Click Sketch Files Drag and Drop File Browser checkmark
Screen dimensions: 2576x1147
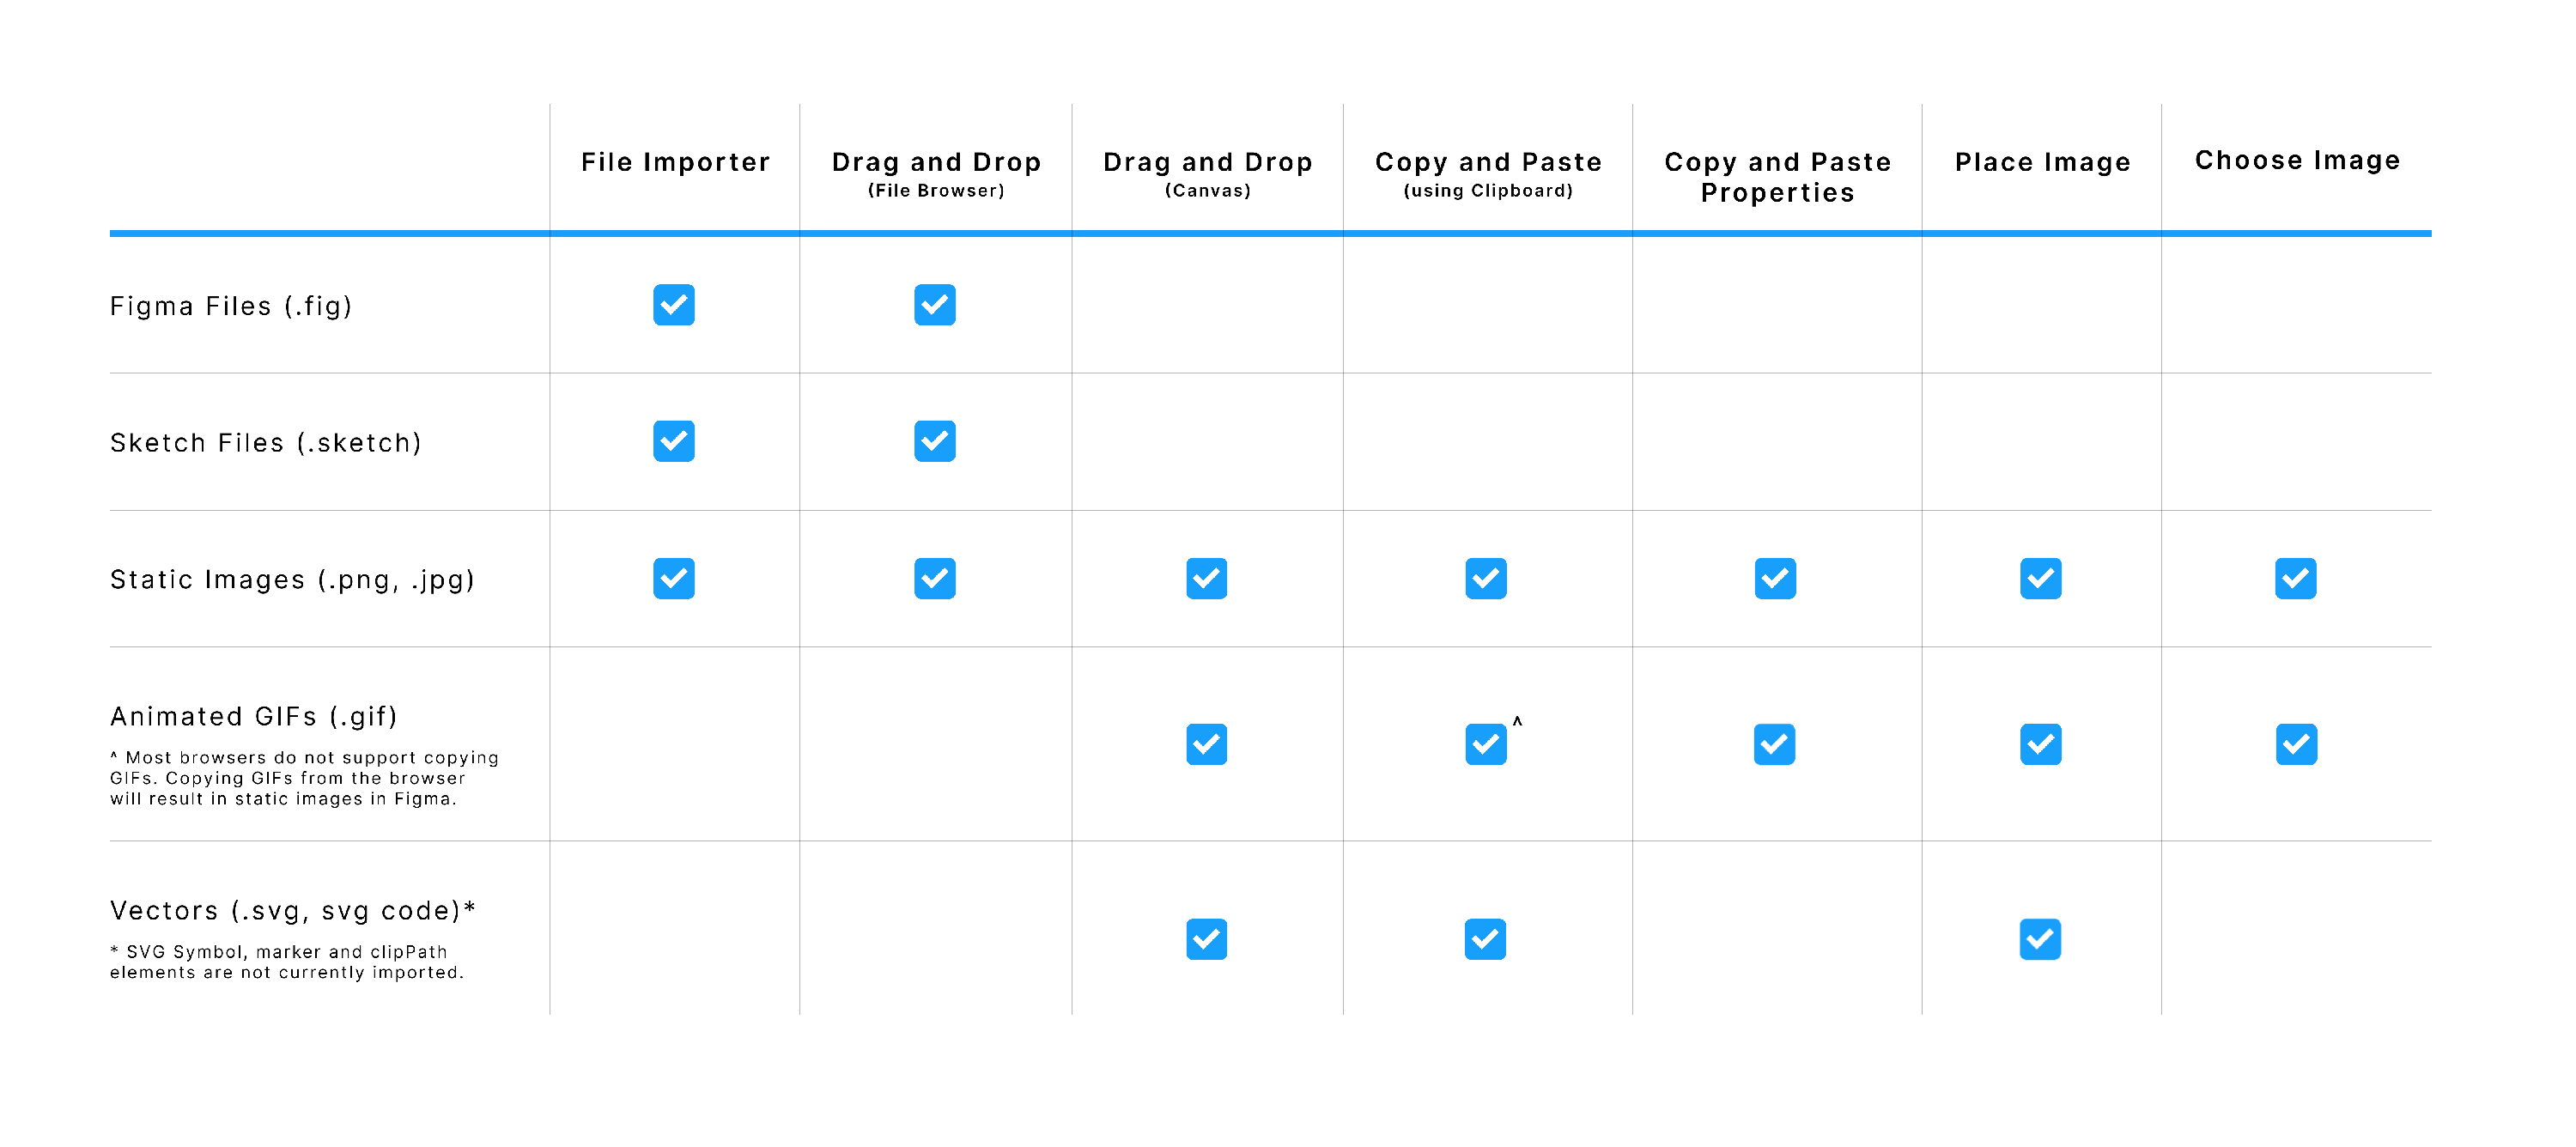[935, 441]
